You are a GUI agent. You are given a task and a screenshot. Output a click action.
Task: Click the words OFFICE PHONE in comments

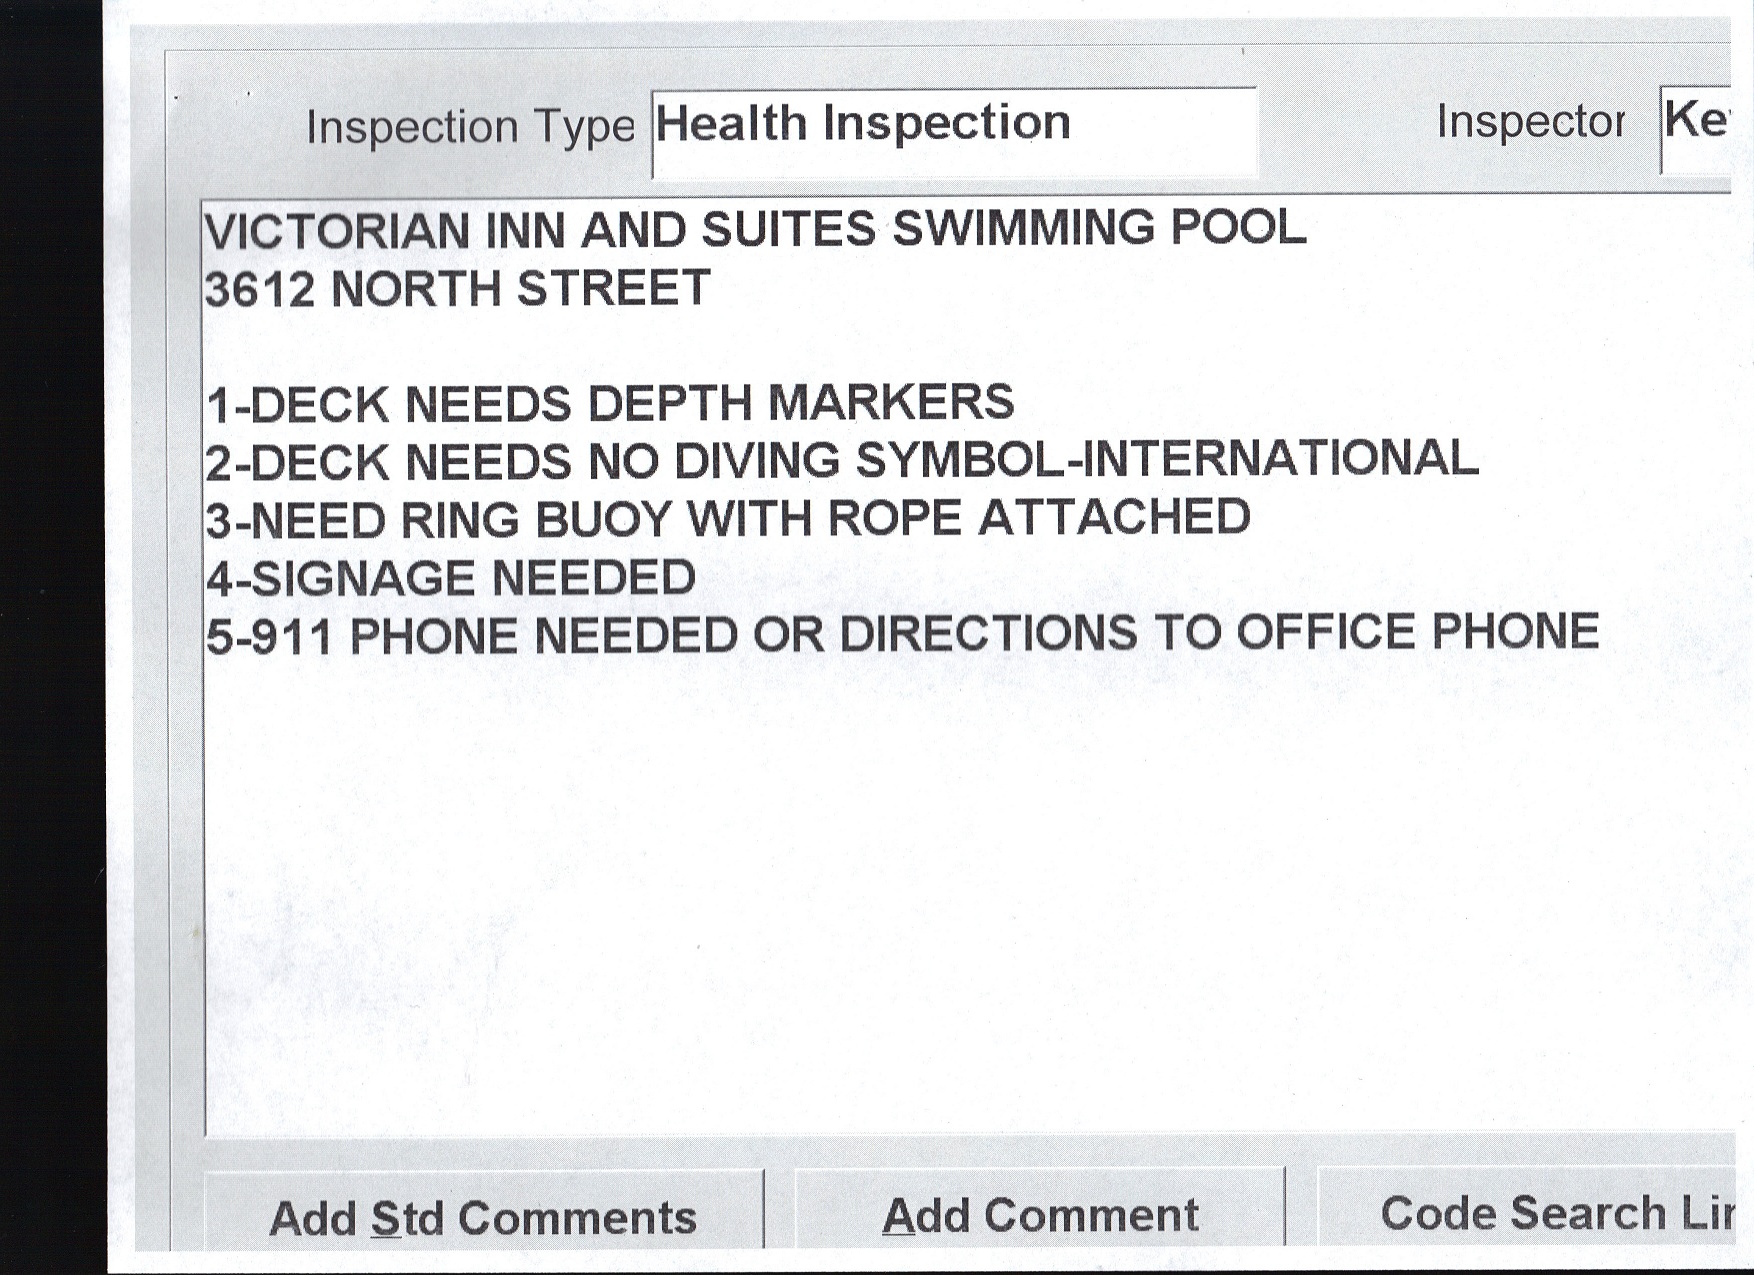coord(1417,632)
